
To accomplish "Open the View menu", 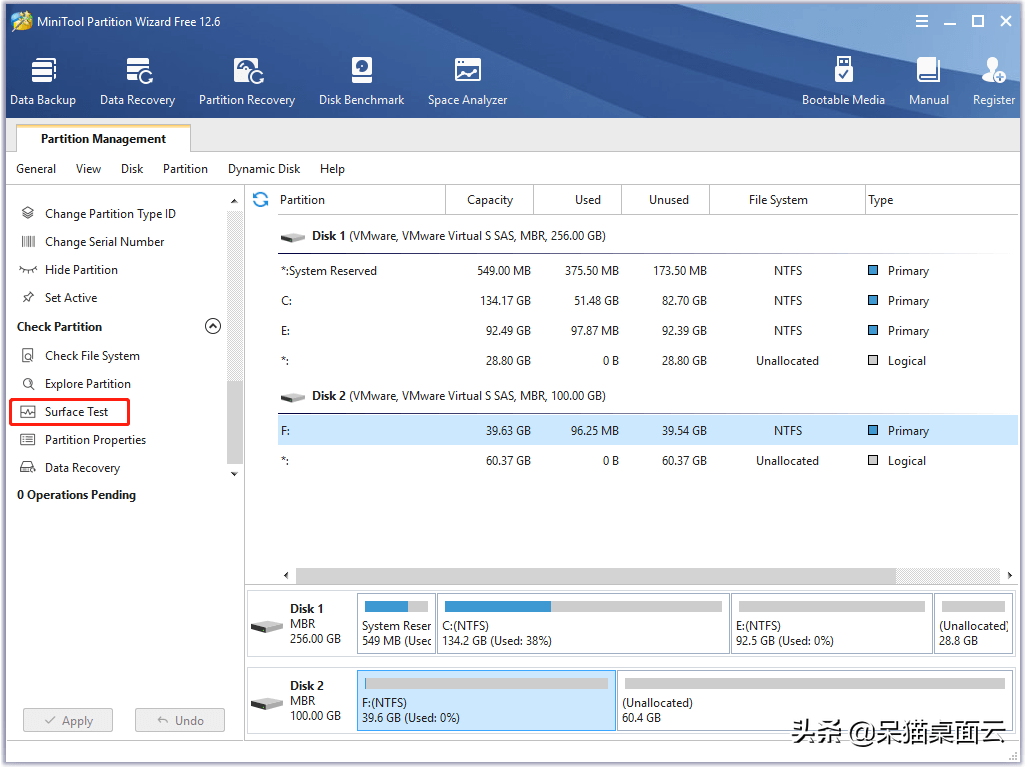I will click(x=89, y=169).
